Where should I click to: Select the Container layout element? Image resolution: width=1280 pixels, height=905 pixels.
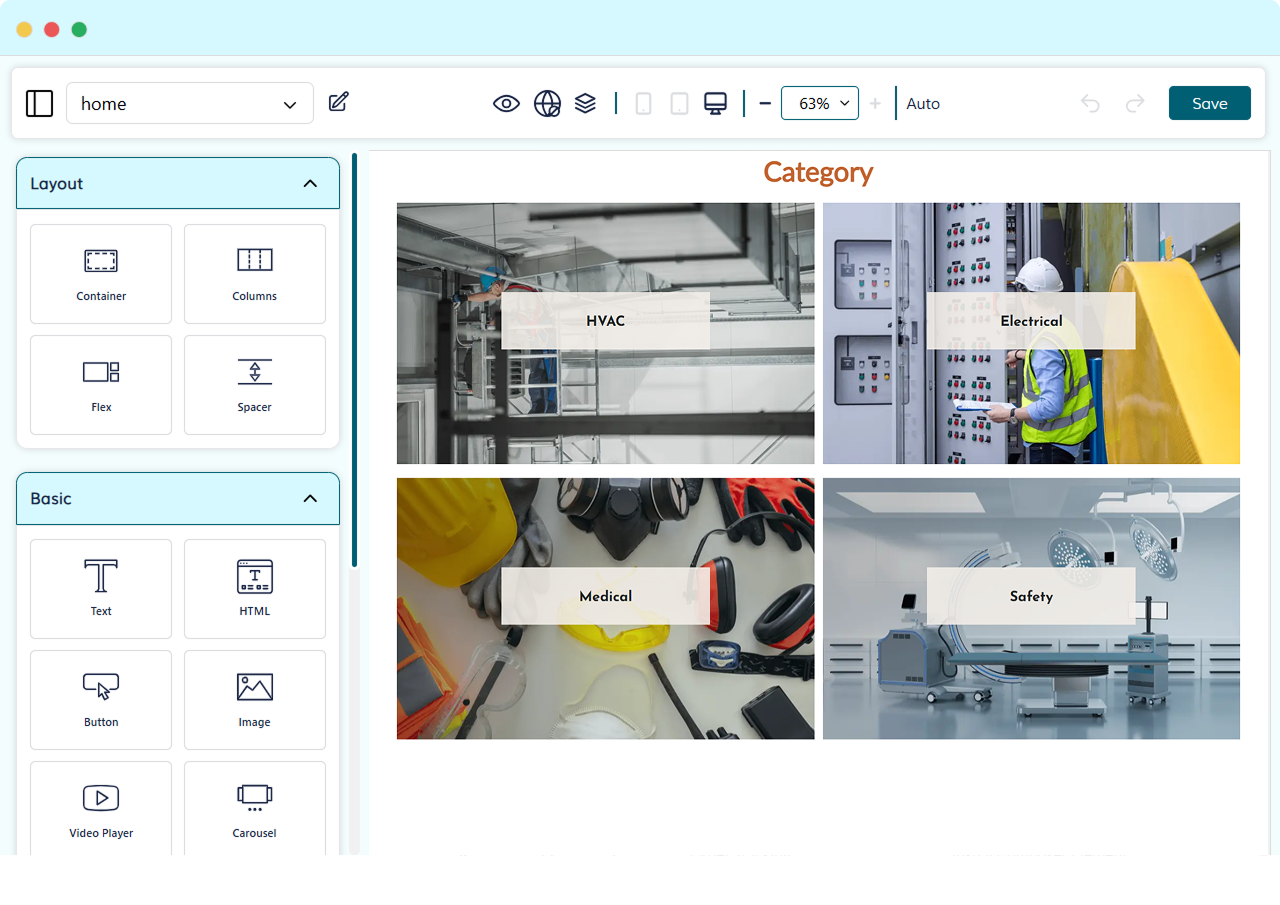[x=101, y=274]
